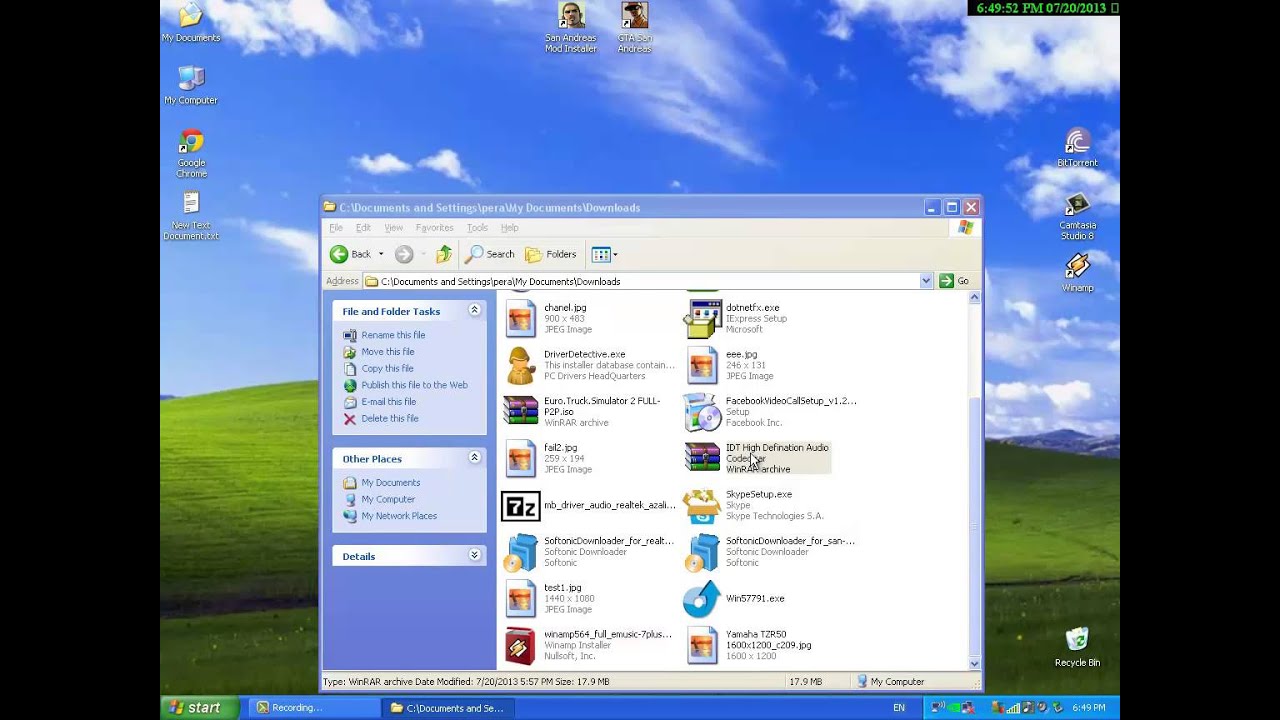Click the taskbar clock 6:49 PM
This screenshot has width=1280, height=720.
tap(1088, 708)
